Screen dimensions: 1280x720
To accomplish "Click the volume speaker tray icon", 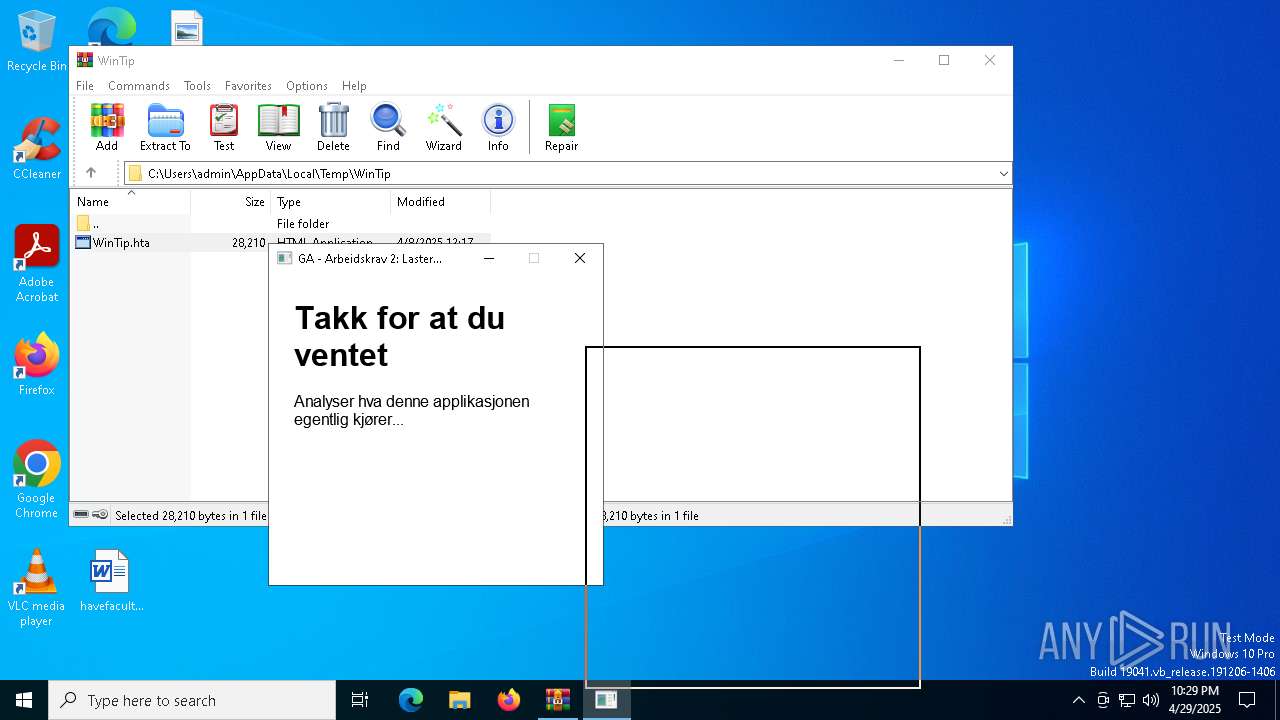I will [x=1151, y=700].
